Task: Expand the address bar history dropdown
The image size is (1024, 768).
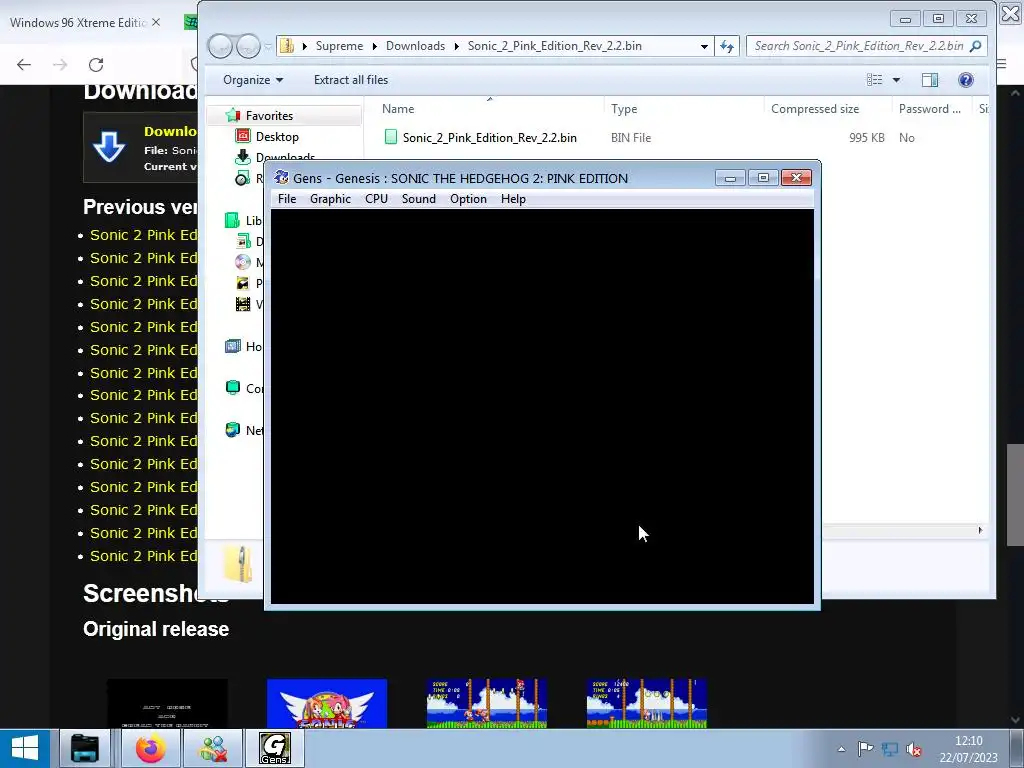Action: point(704,46)
